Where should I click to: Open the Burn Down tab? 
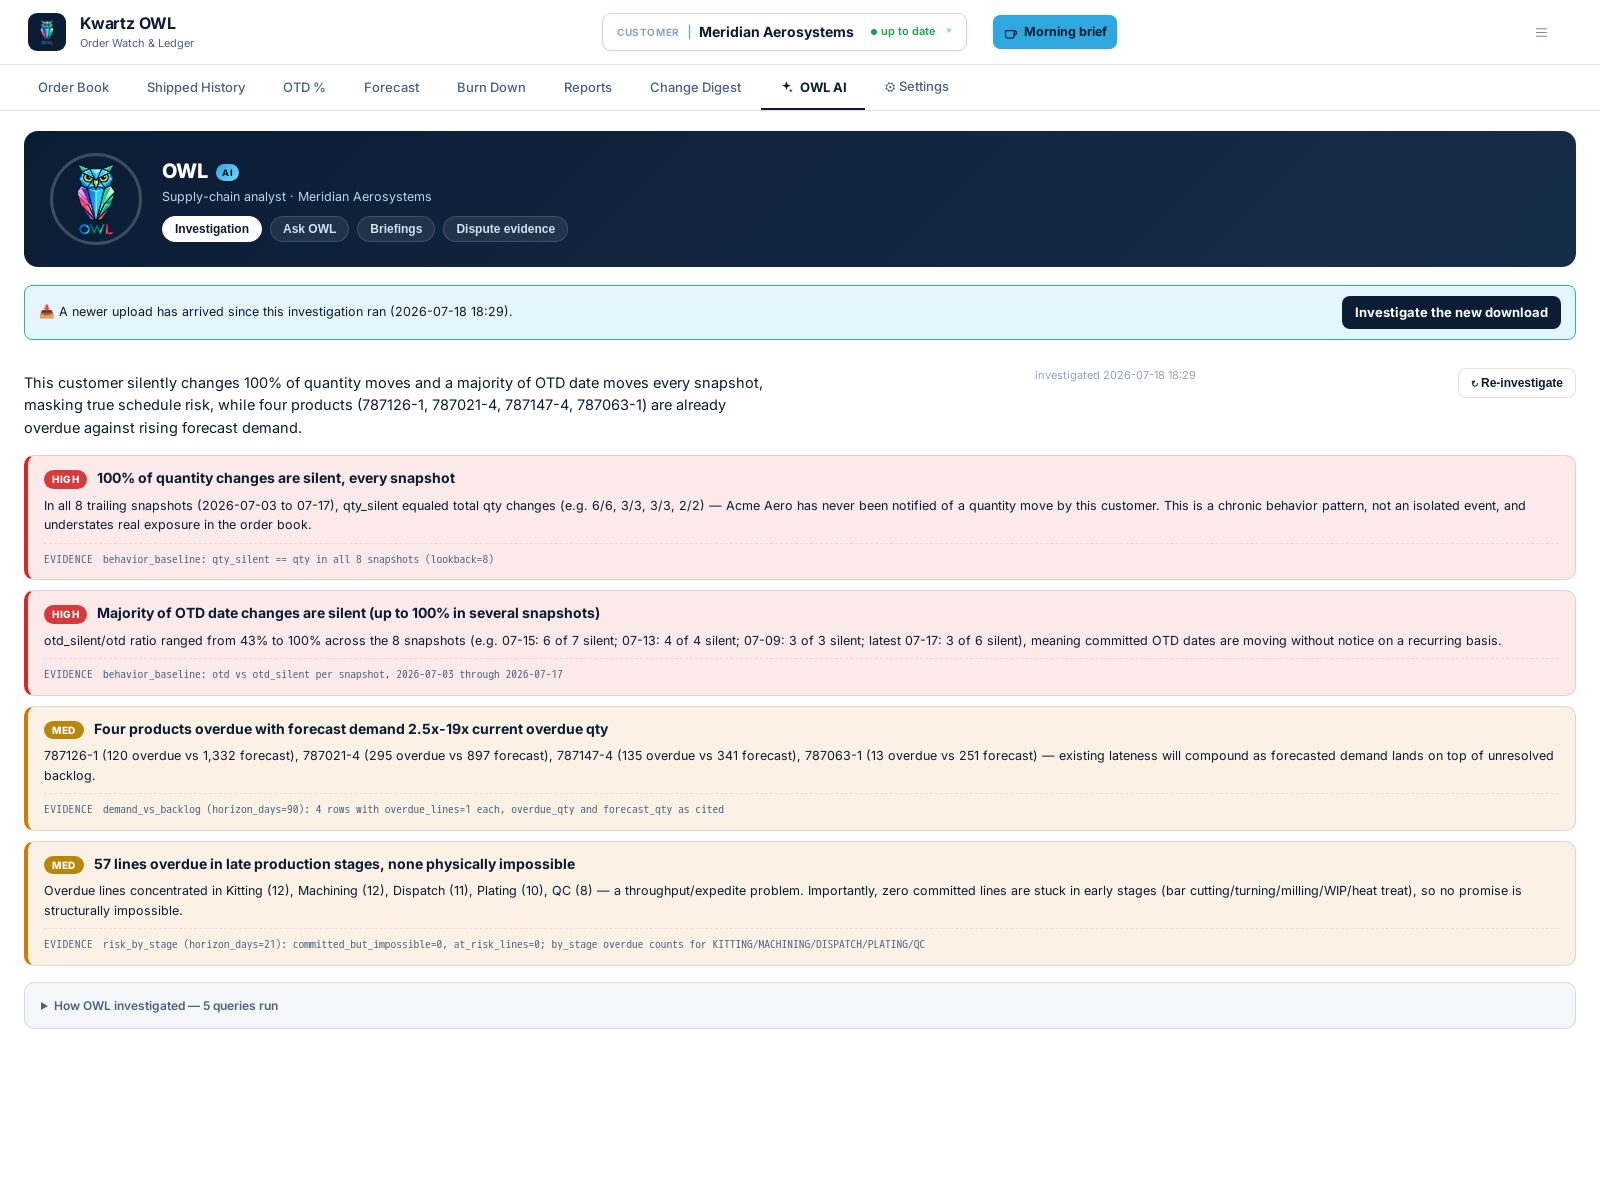coord(491,88)
